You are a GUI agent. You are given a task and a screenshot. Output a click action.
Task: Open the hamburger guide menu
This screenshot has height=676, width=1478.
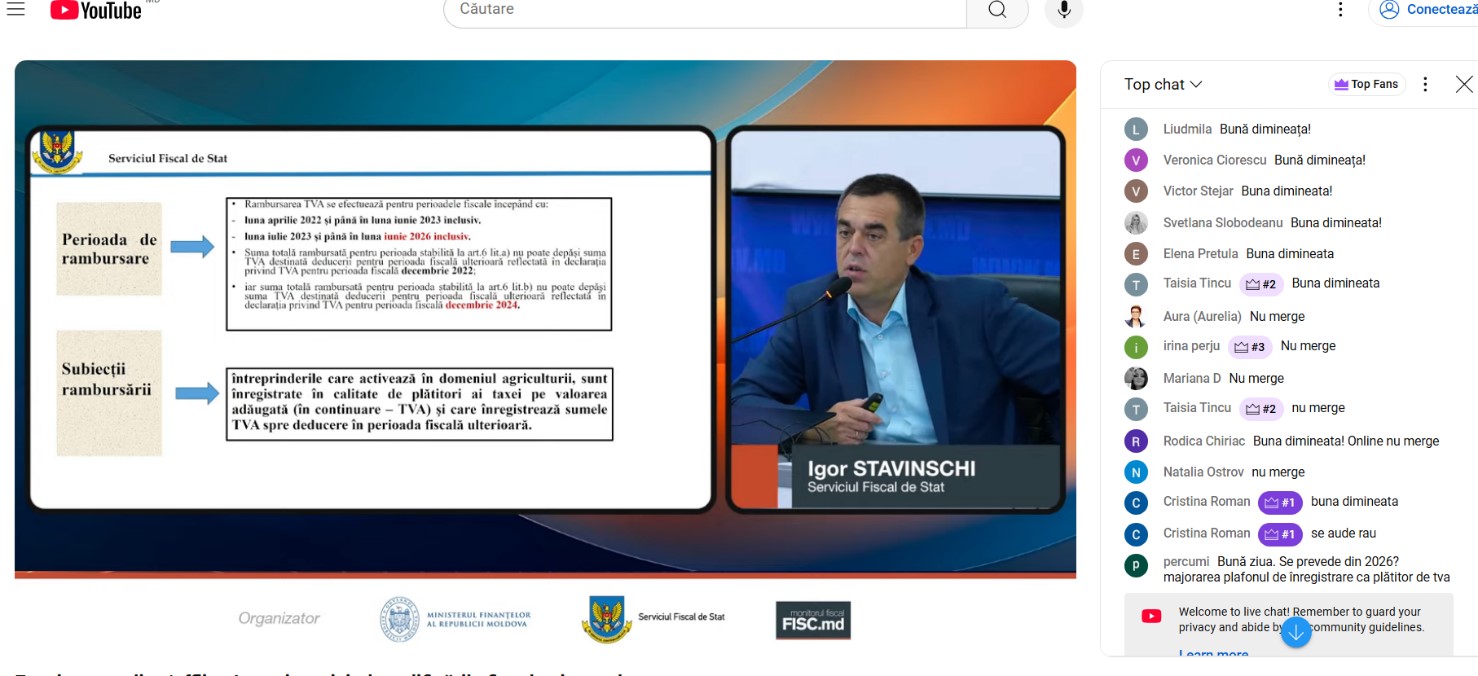tap(15, 9)
